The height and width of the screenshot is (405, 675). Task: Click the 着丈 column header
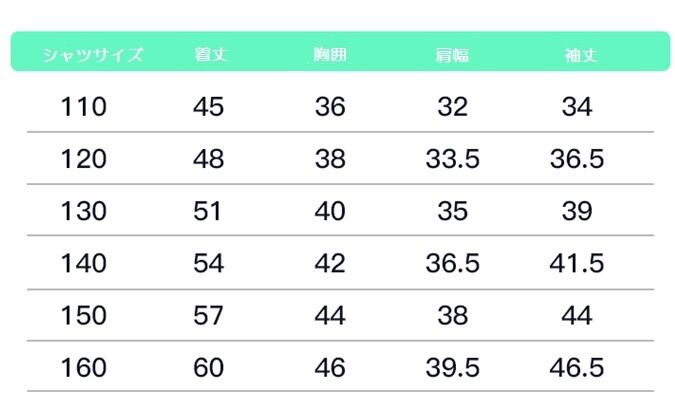pos(209,55)
